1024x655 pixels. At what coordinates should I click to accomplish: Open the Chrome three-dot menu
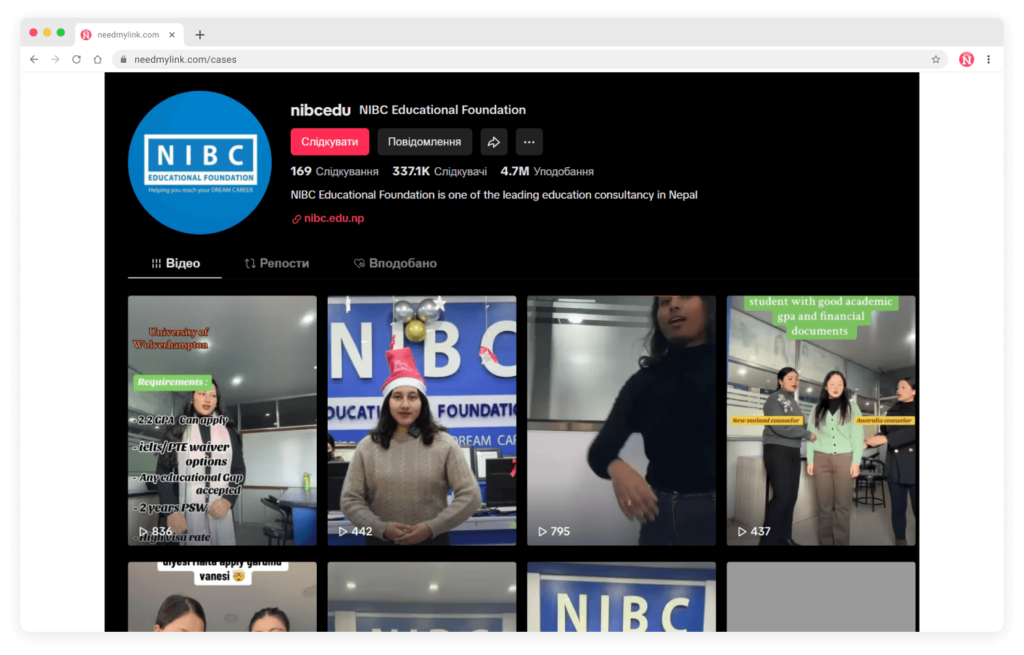989,59
